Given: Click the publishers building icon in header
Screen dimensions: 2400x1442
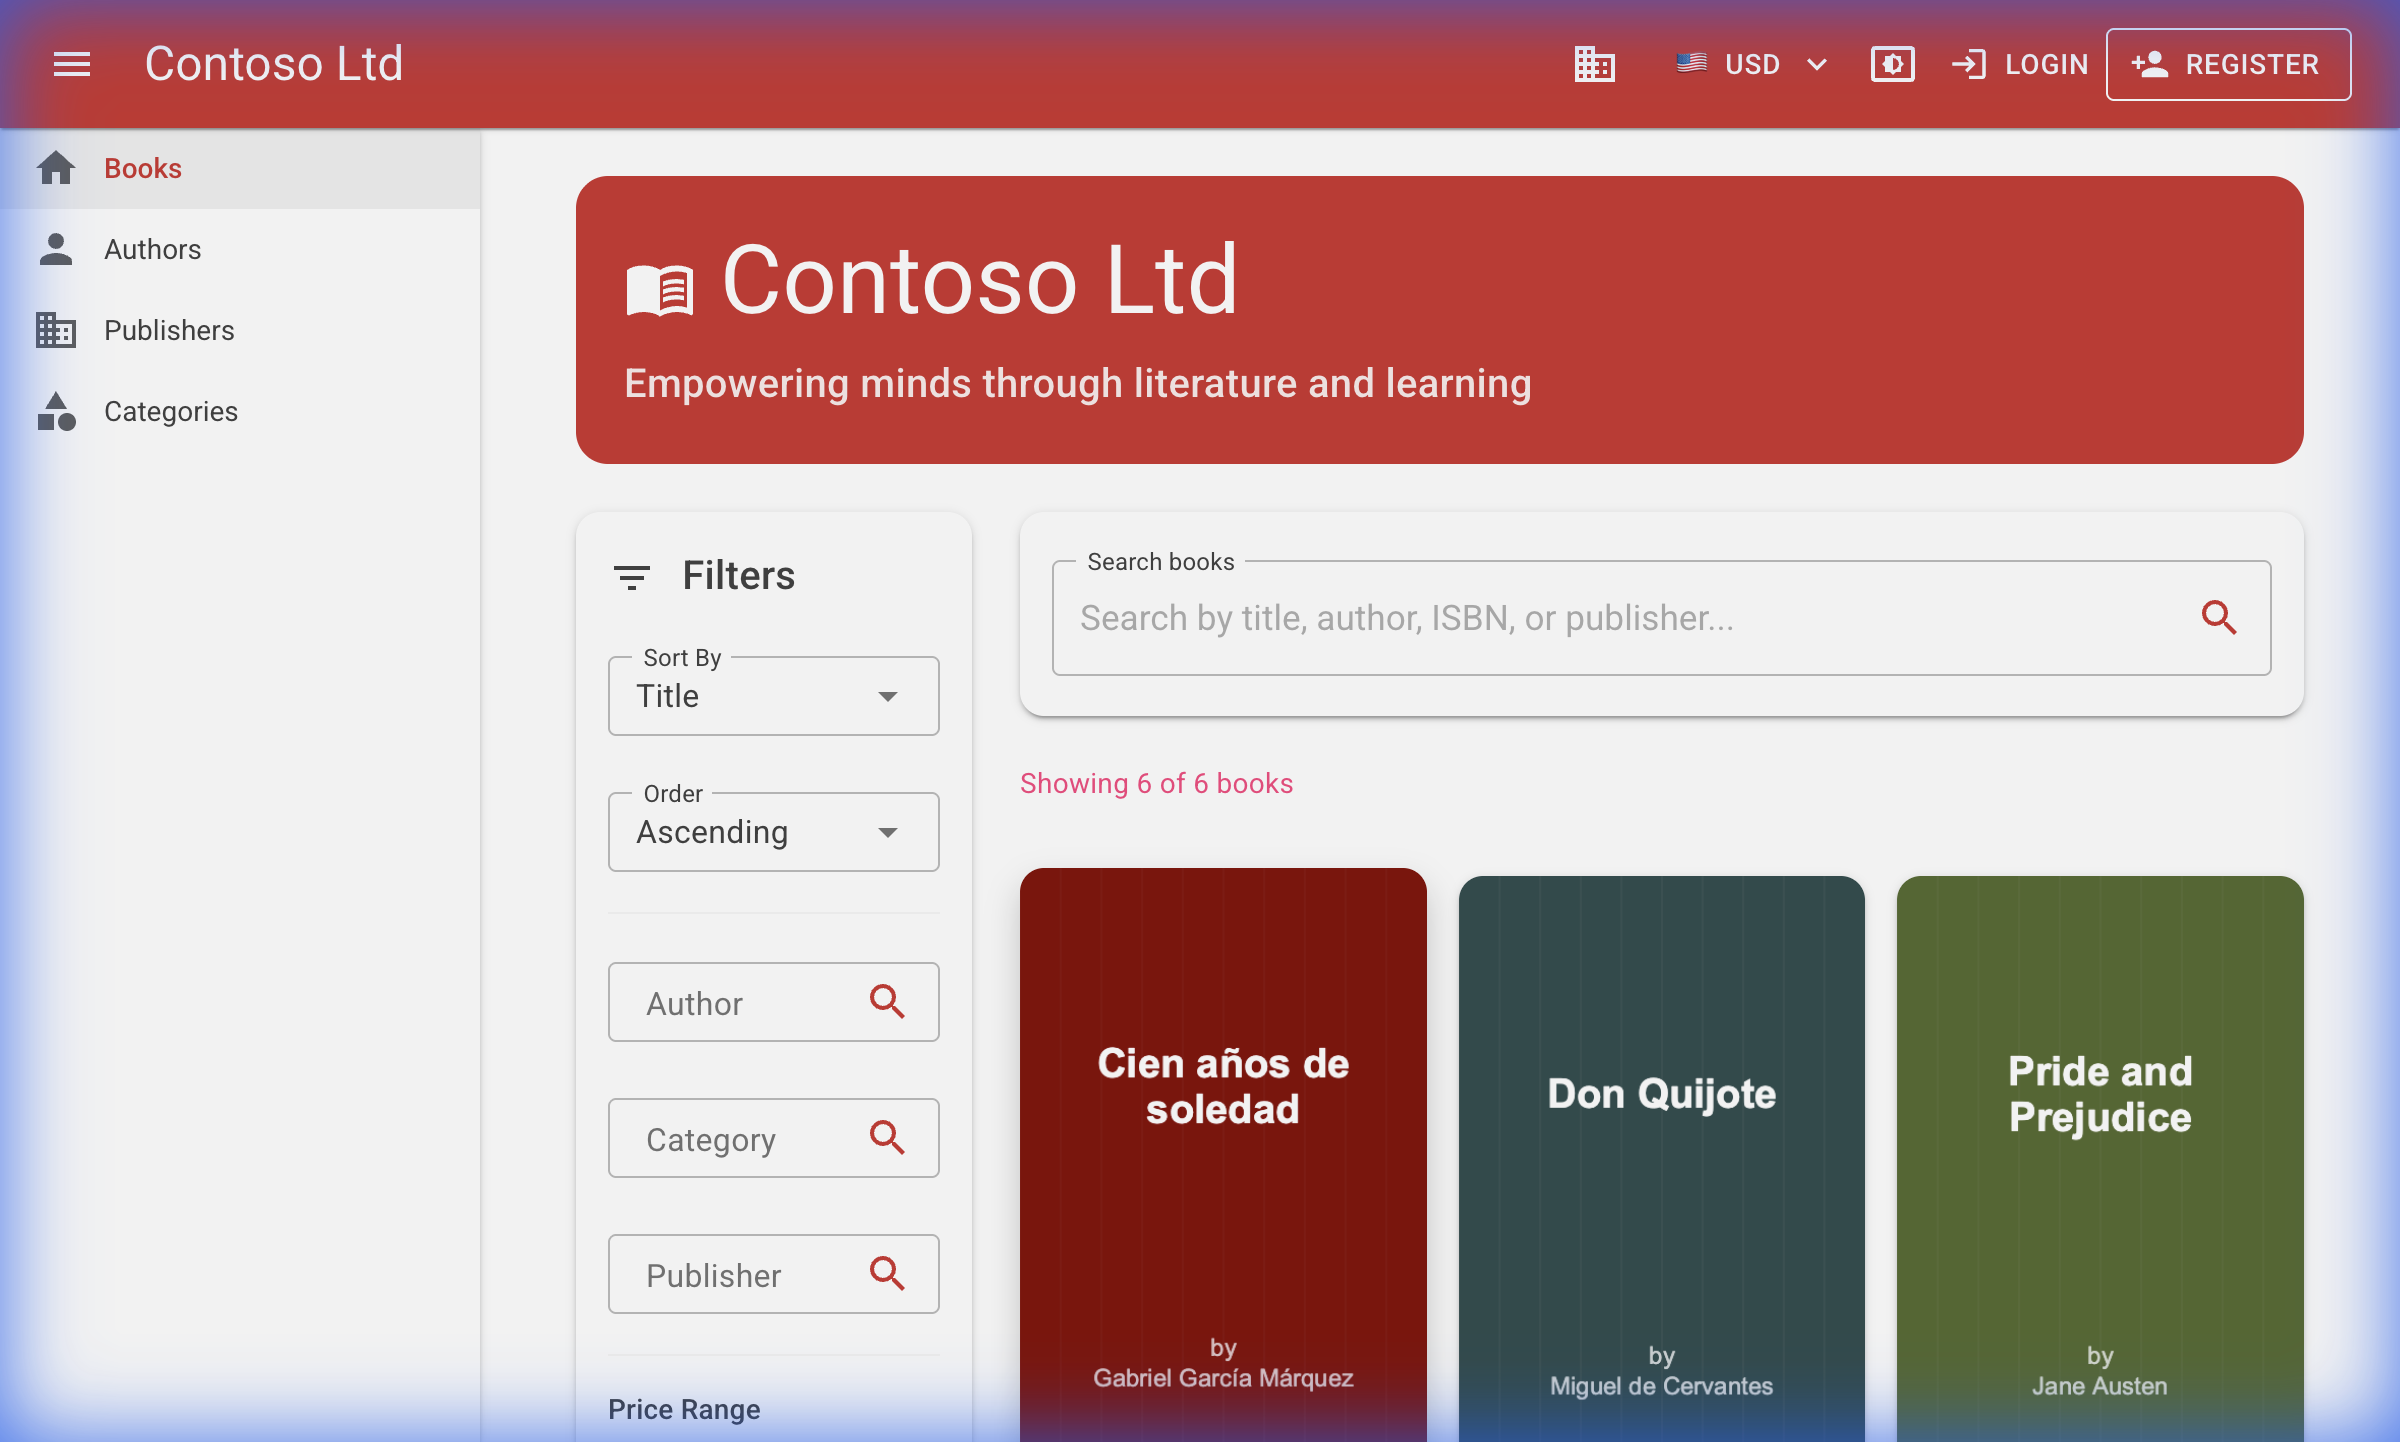Looking at the screenshot, I should 1595,64.
